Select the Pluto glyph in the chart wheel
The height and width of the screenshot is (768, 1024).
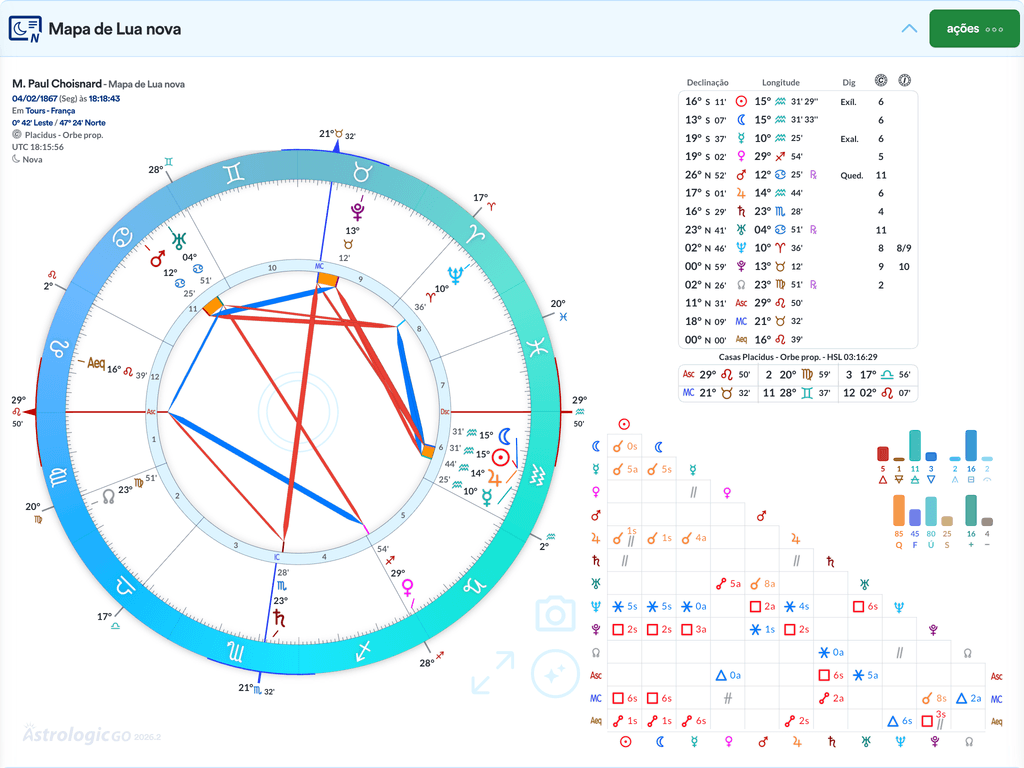point(357,211)
